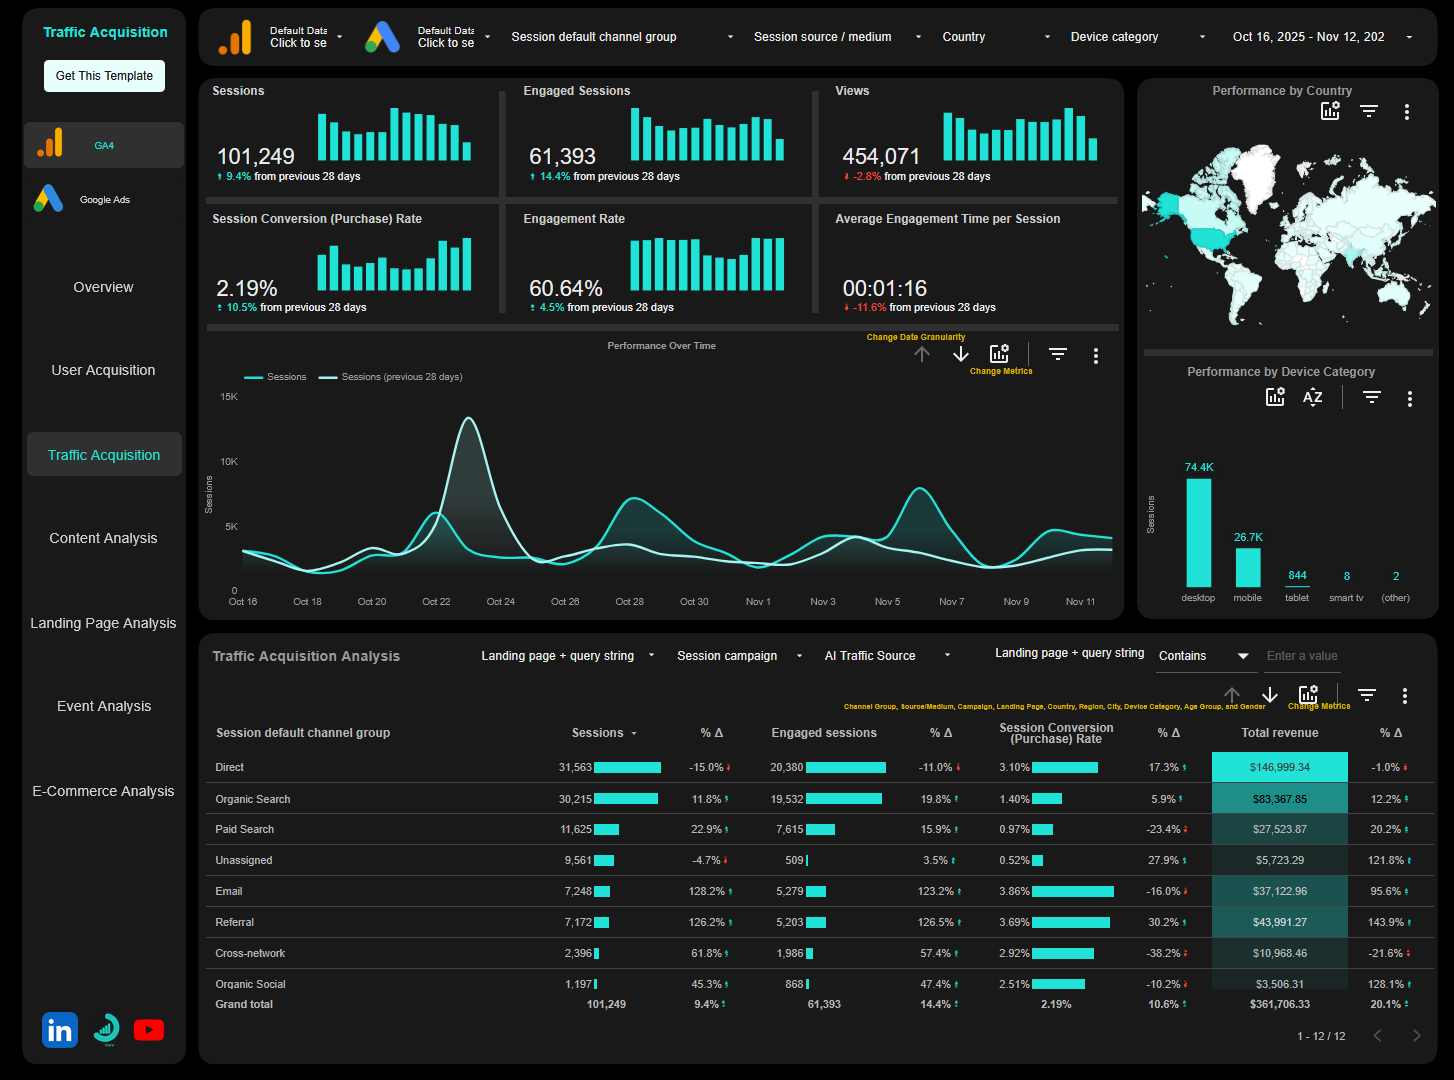The image size is (1454, 1080).
Task: Click Session Conversion (Purchase) Rate table header
Action: point(1056,733)
